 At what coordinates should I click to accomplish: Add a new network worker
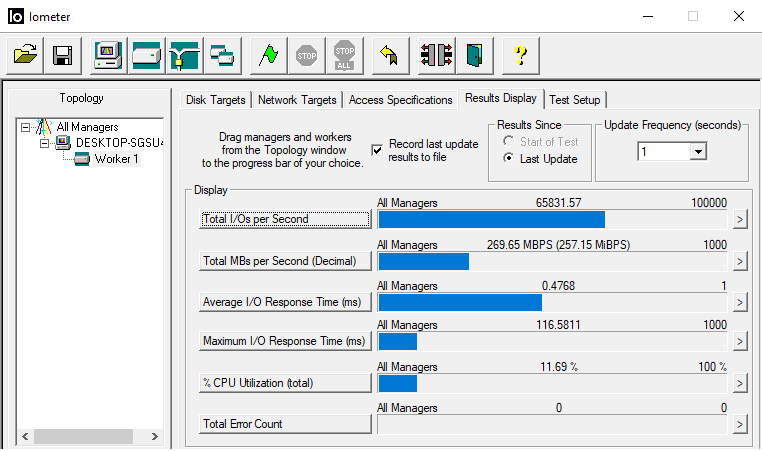184,55
